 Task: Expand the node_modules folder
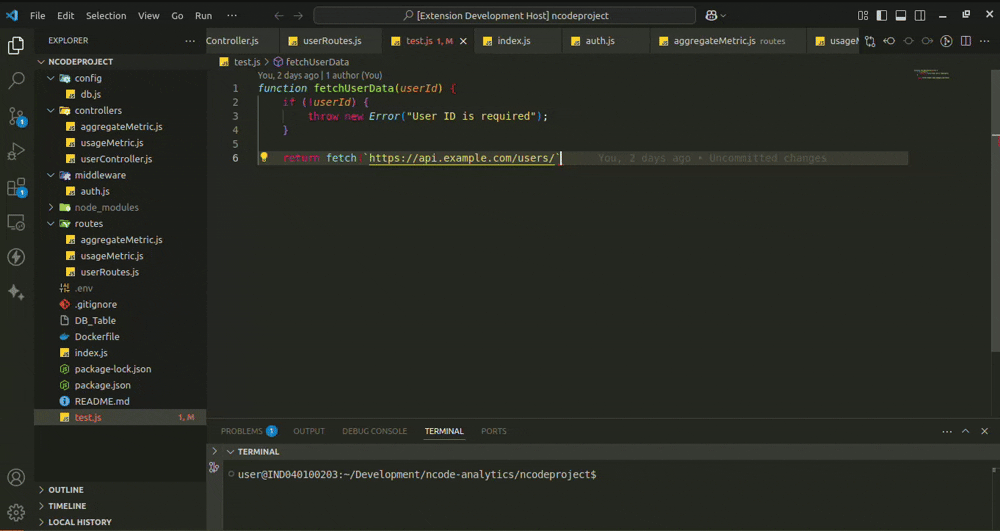pos(51,207)
